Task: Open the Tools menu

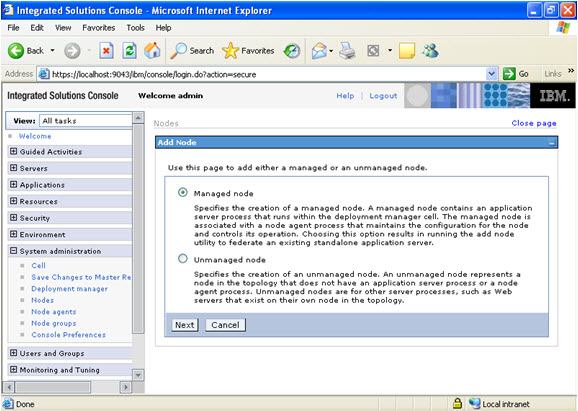Action: [x=135, y=28]
